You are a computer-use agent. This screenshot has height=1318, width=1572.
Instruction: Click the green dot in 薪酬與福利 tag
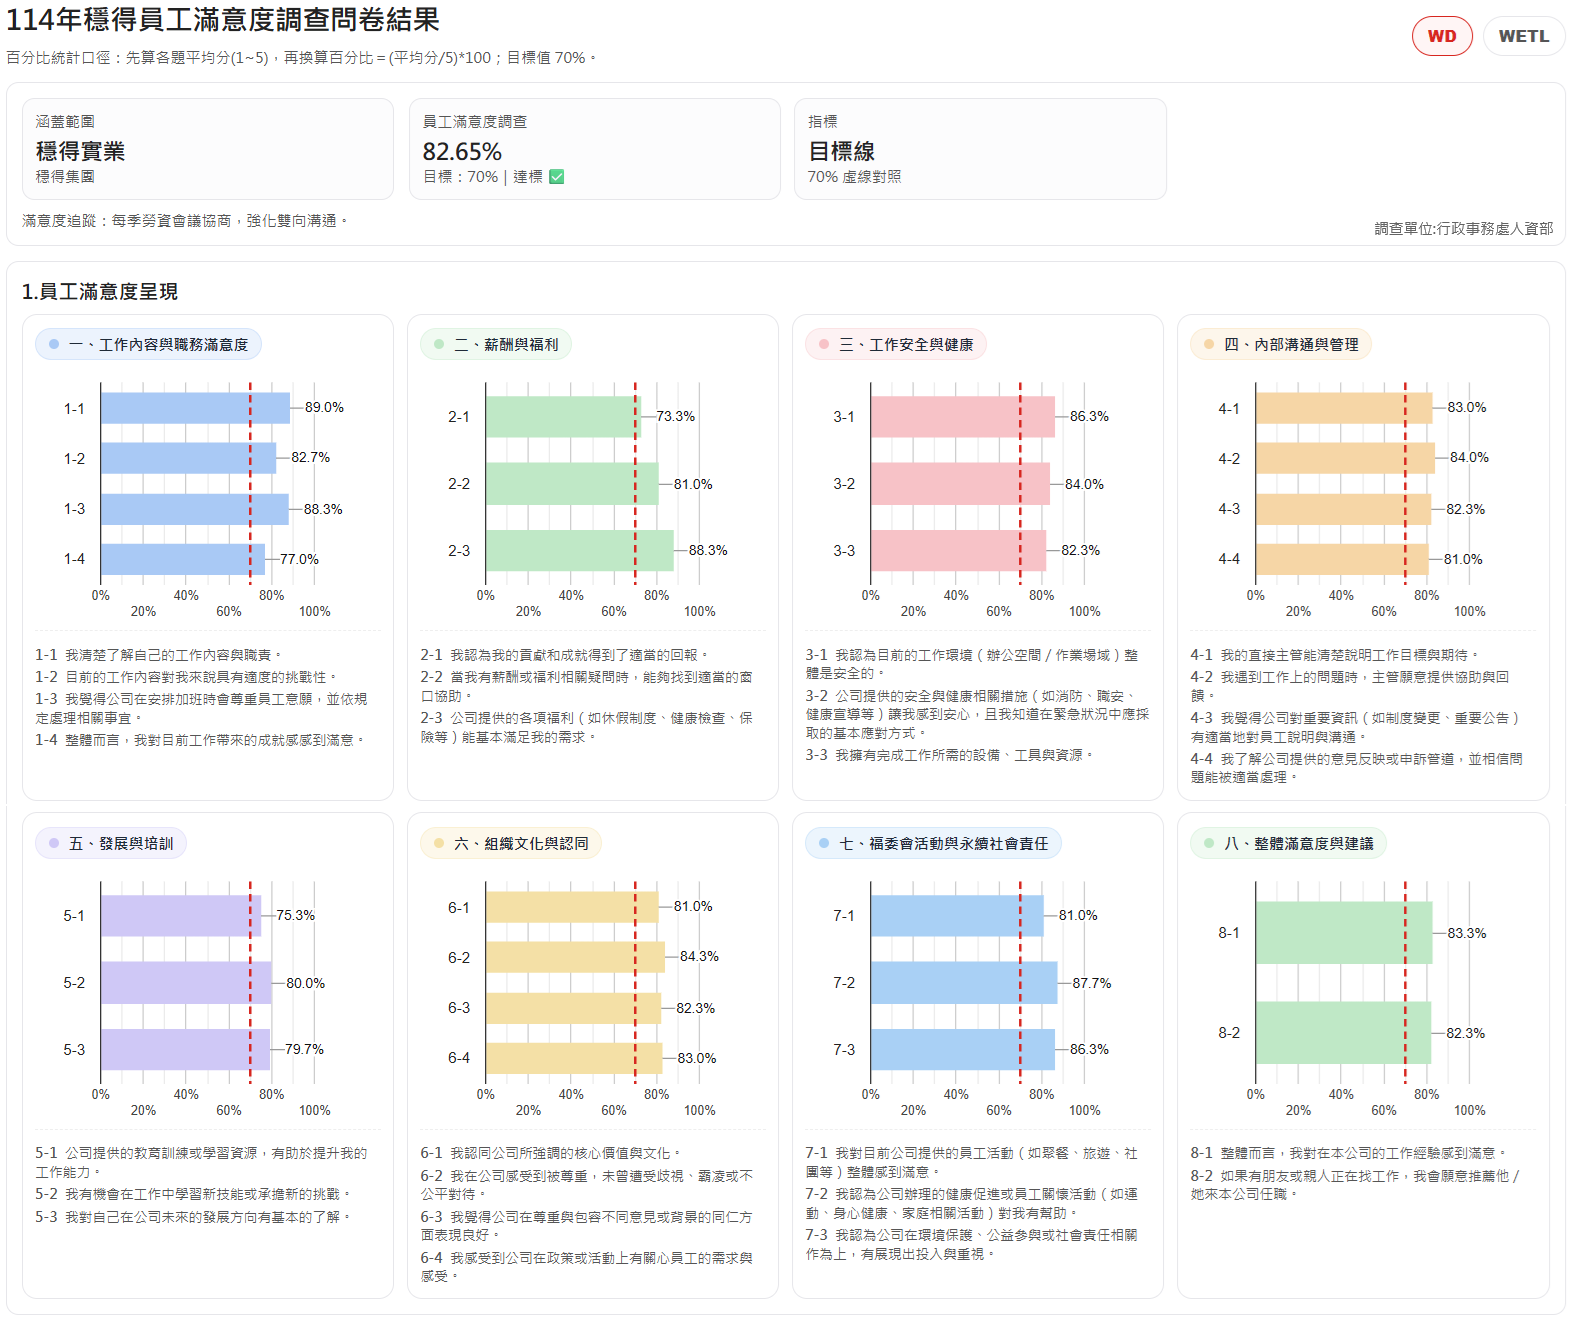[x=439, y=344]
